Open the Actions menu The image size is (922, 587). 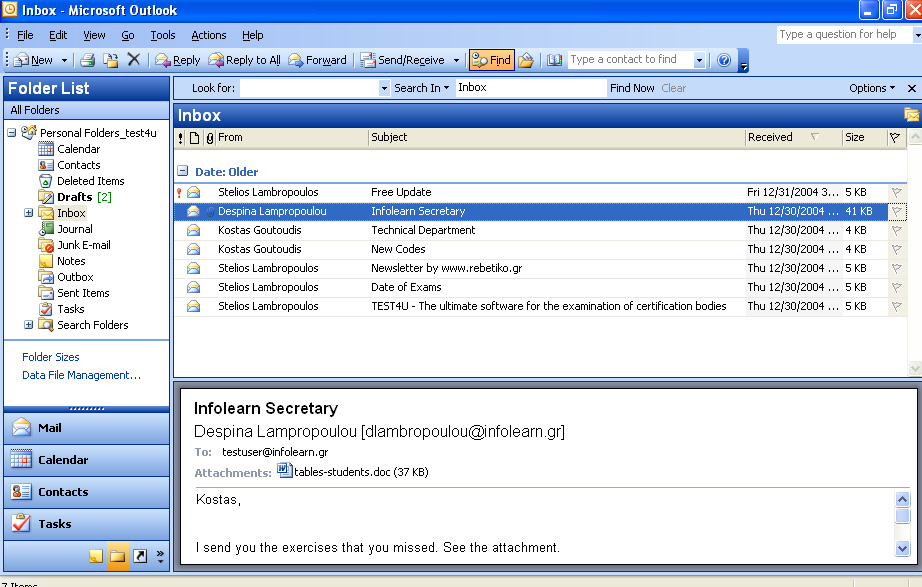(209, 35)
